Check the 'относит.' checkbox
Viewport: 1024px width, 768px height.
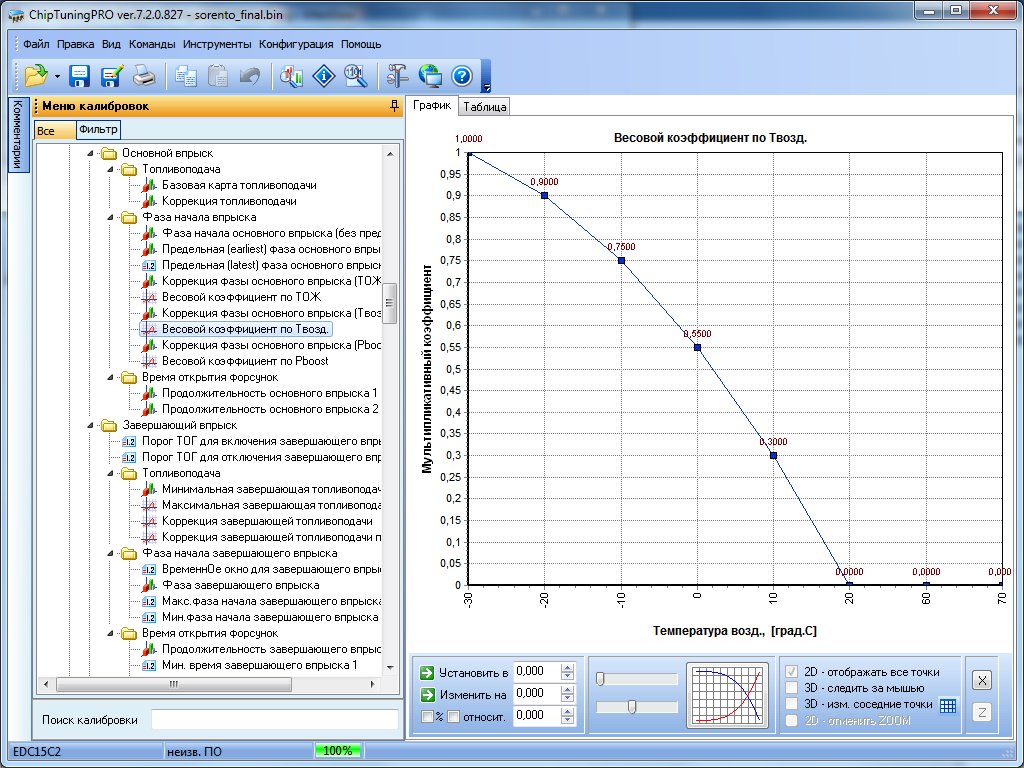(x=452, y=716)
